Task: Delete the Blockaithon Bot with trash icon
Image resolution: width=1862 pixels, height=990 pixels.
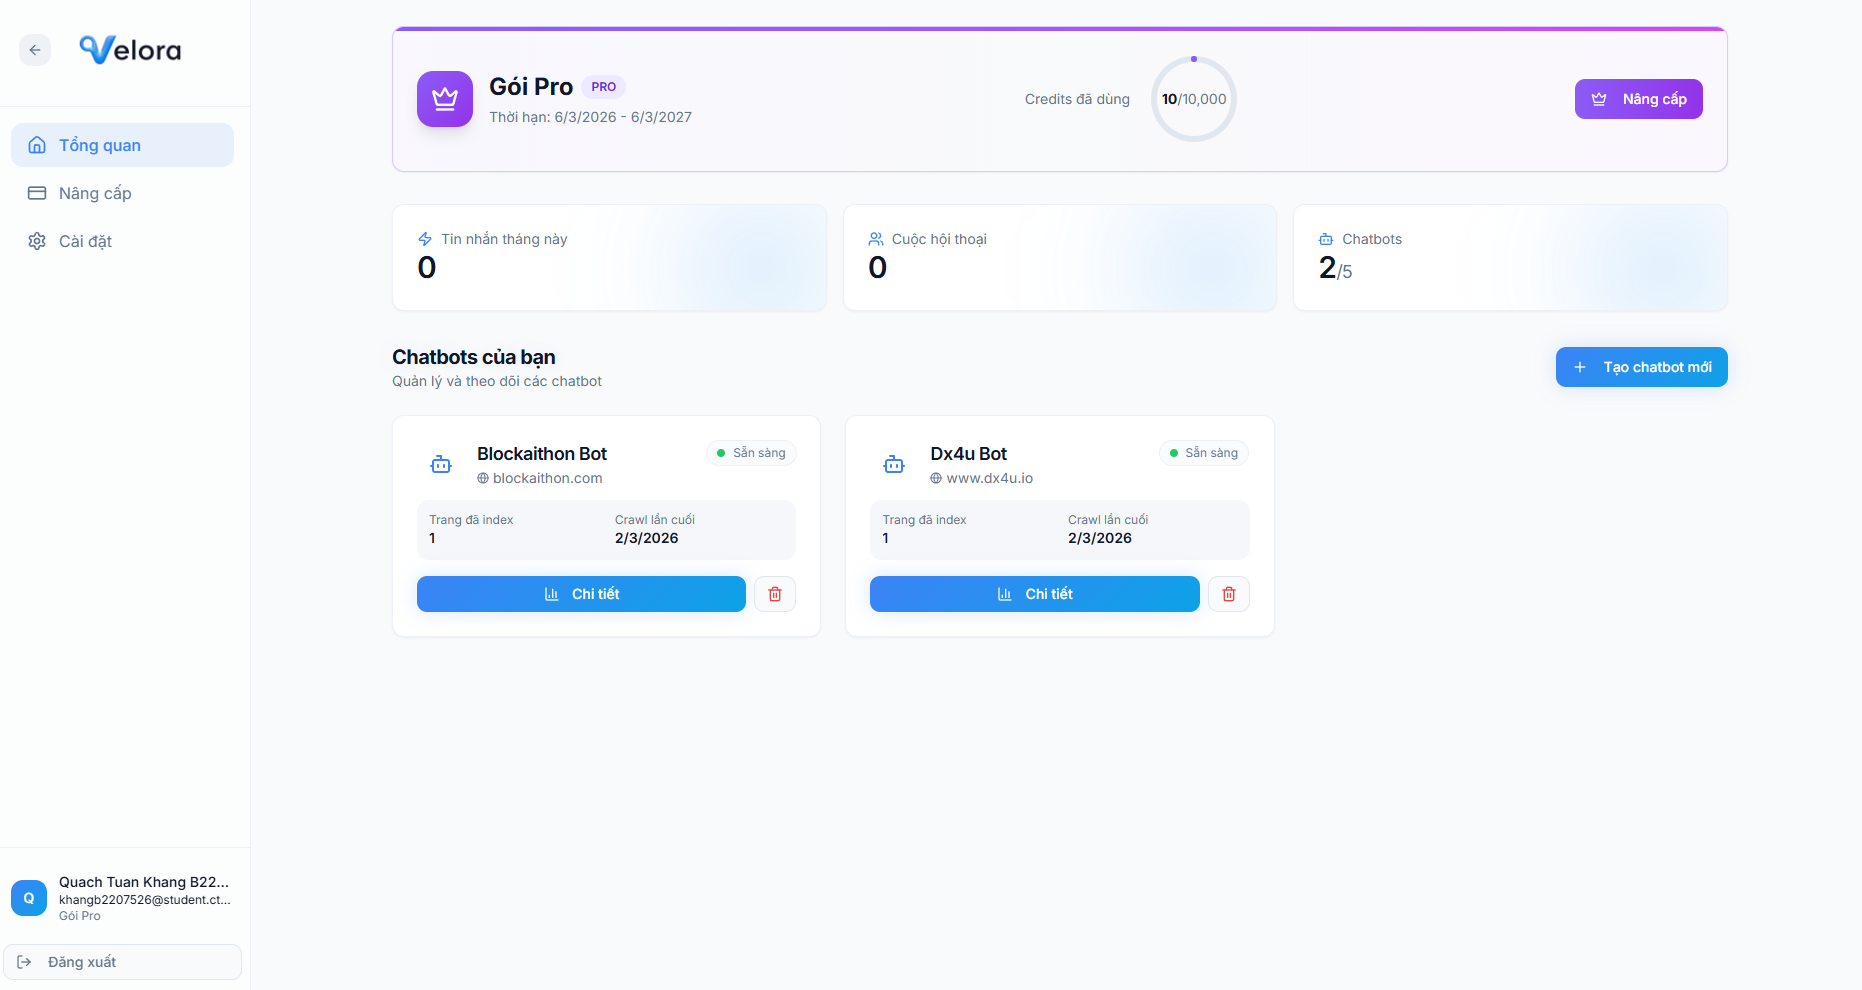Action: (x=775, y=594)
